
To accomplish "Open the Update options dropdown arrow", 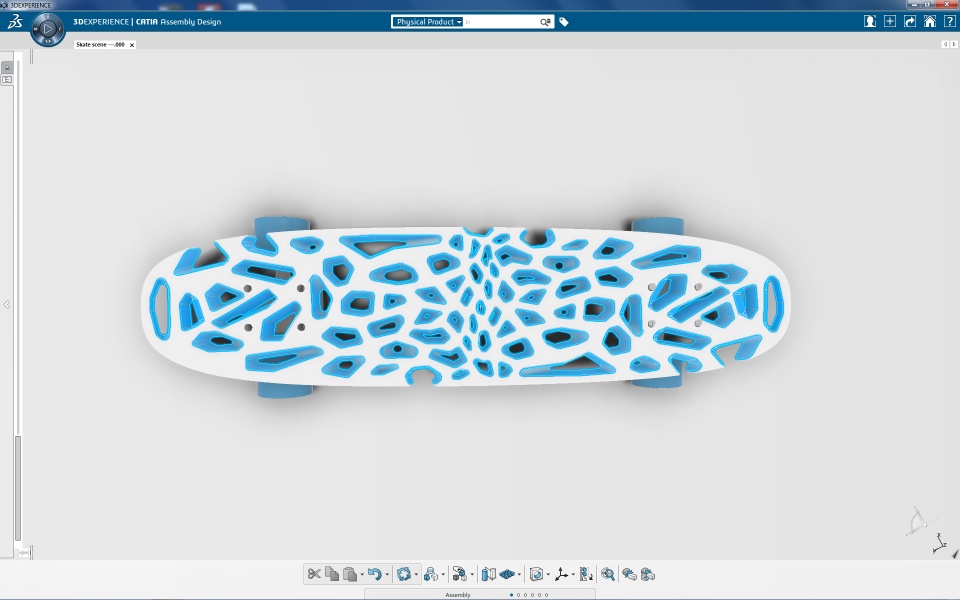I will [x=416, y=574].
